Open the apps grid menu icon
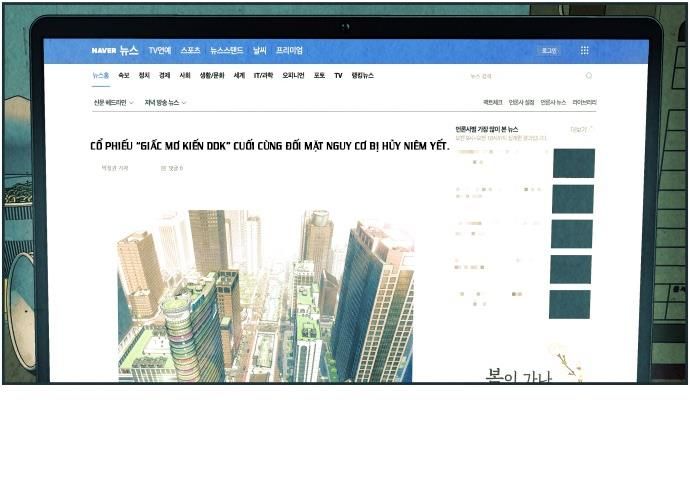This screenshot has width=690, height=491. coord(584,50)
